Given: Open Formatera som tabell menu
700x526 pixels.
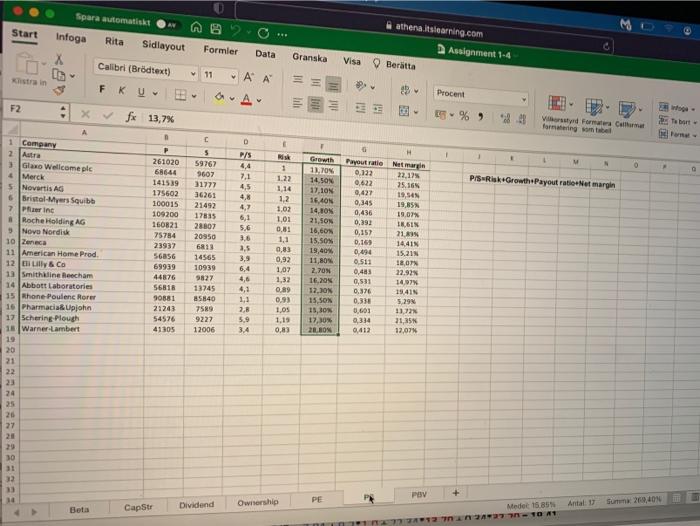Looking at the screenshot, I should [596, 116].
